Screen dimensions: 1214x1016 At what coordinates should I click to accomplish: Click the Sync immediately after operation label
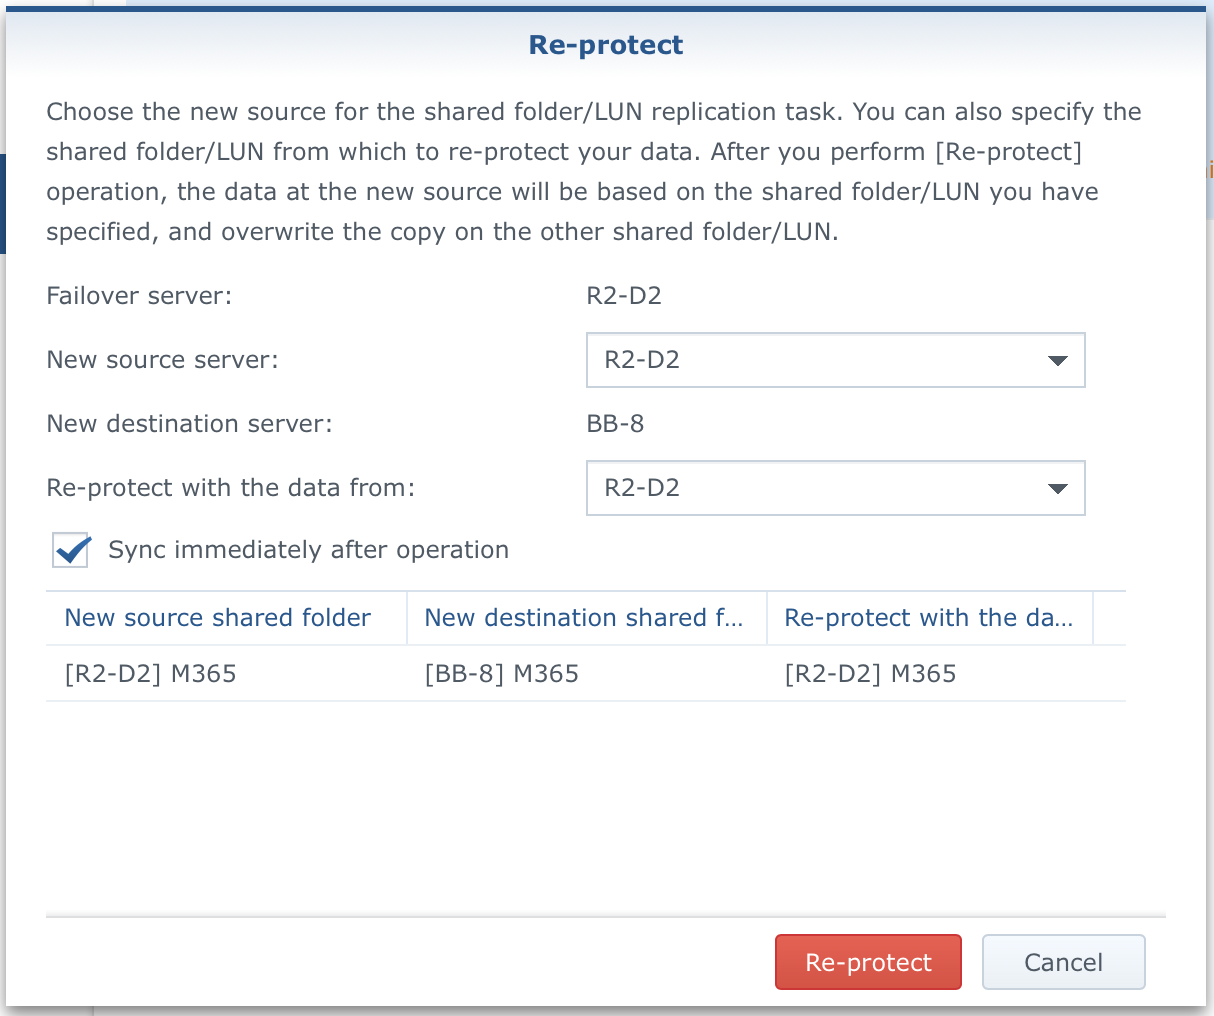[x=308, y=550]
